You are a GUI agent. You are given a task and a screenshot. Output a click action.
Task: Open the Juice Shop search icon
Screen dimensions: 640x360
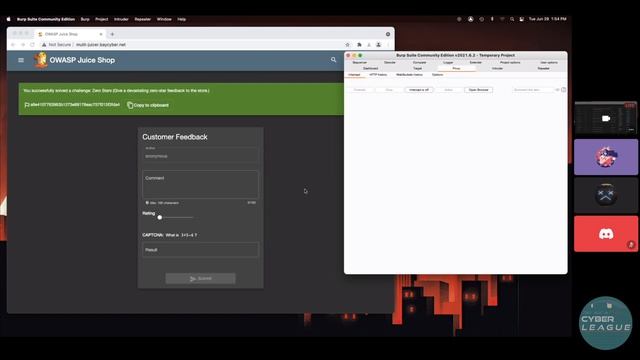point(333,60)
